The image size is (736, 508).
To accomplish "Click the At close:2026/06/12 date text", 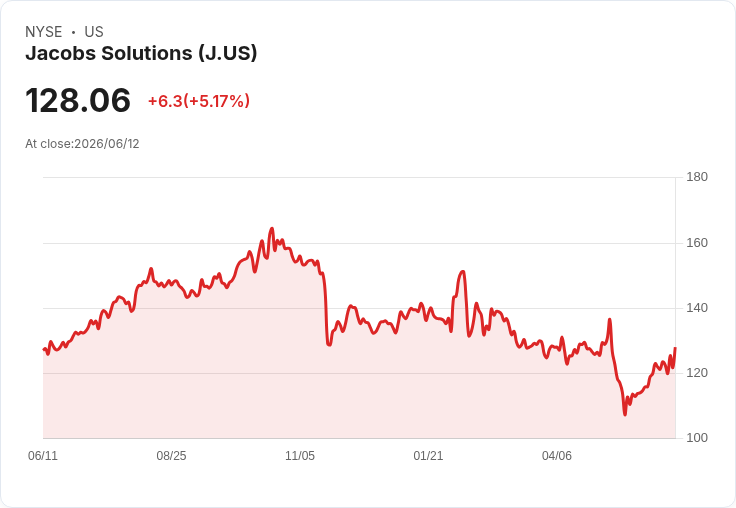I will 82,144.
